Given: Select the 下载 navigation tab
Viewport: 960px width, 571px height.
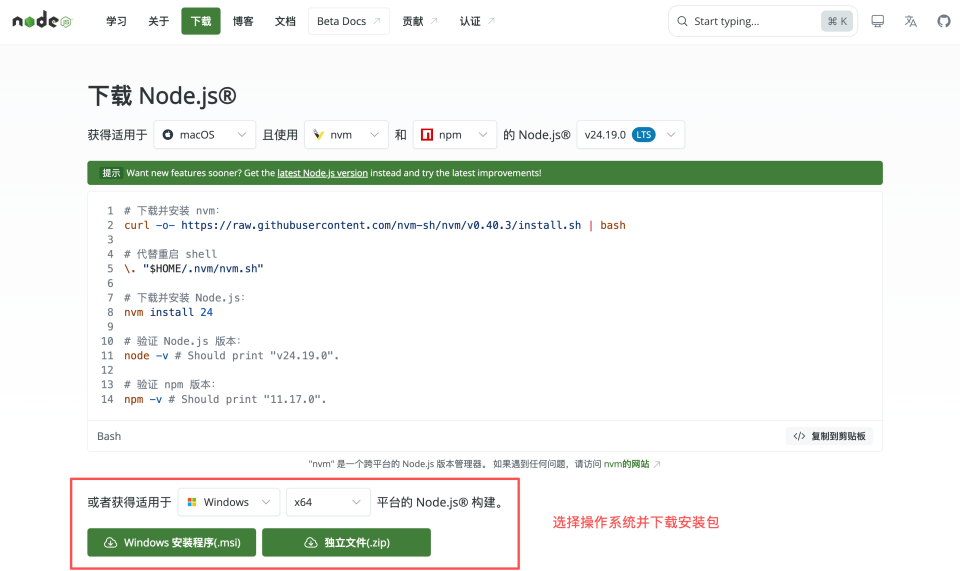Looking at the screenshot, I should click(201, 21).
